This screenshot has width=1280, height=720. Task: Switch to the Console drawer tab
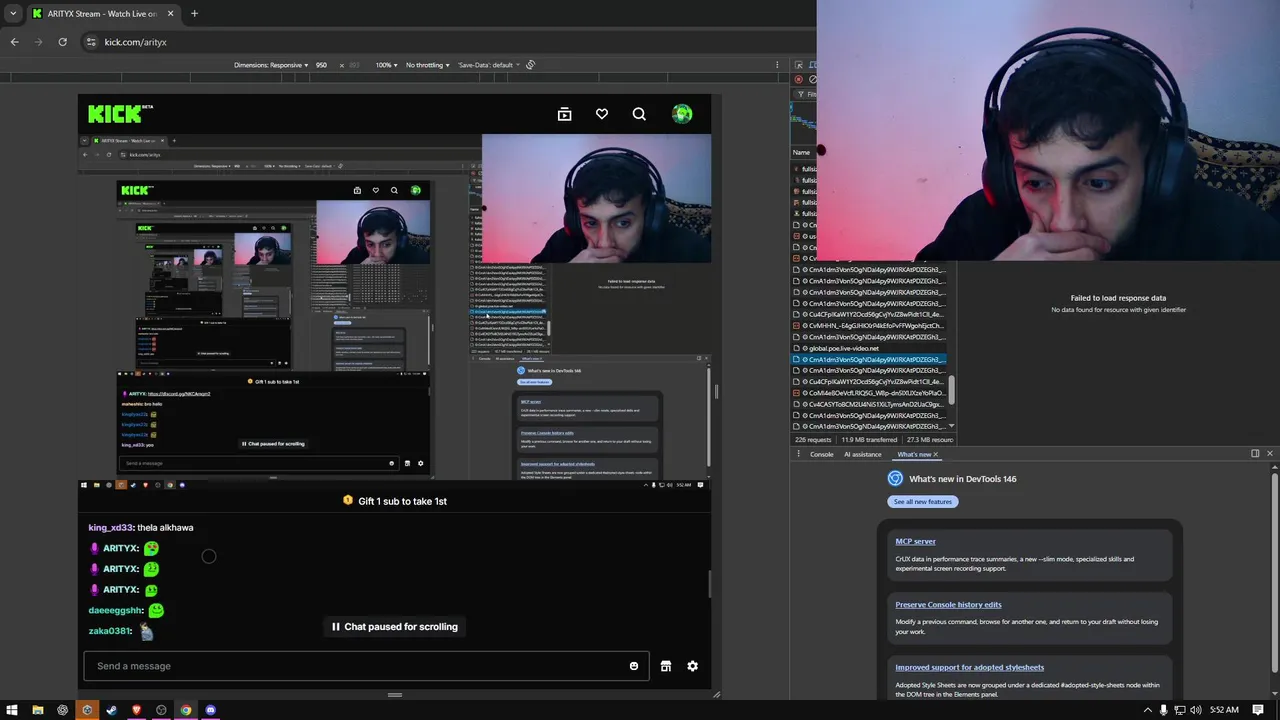tap(821, 454)
